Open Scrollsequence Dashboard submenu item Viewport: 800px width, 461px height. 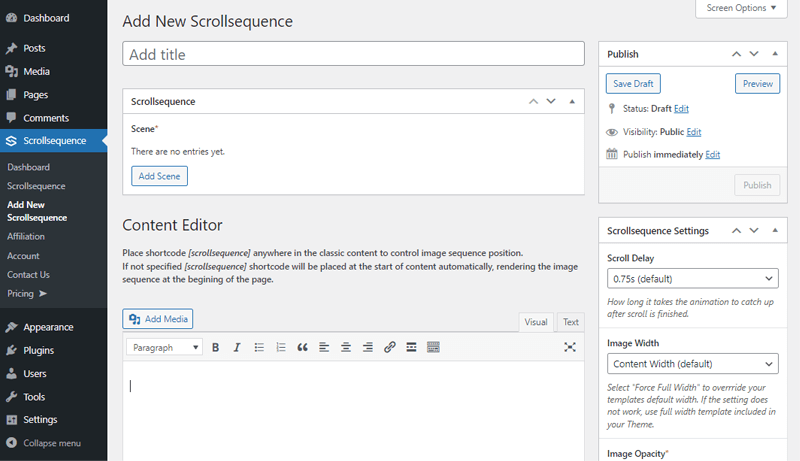(29, 167)
